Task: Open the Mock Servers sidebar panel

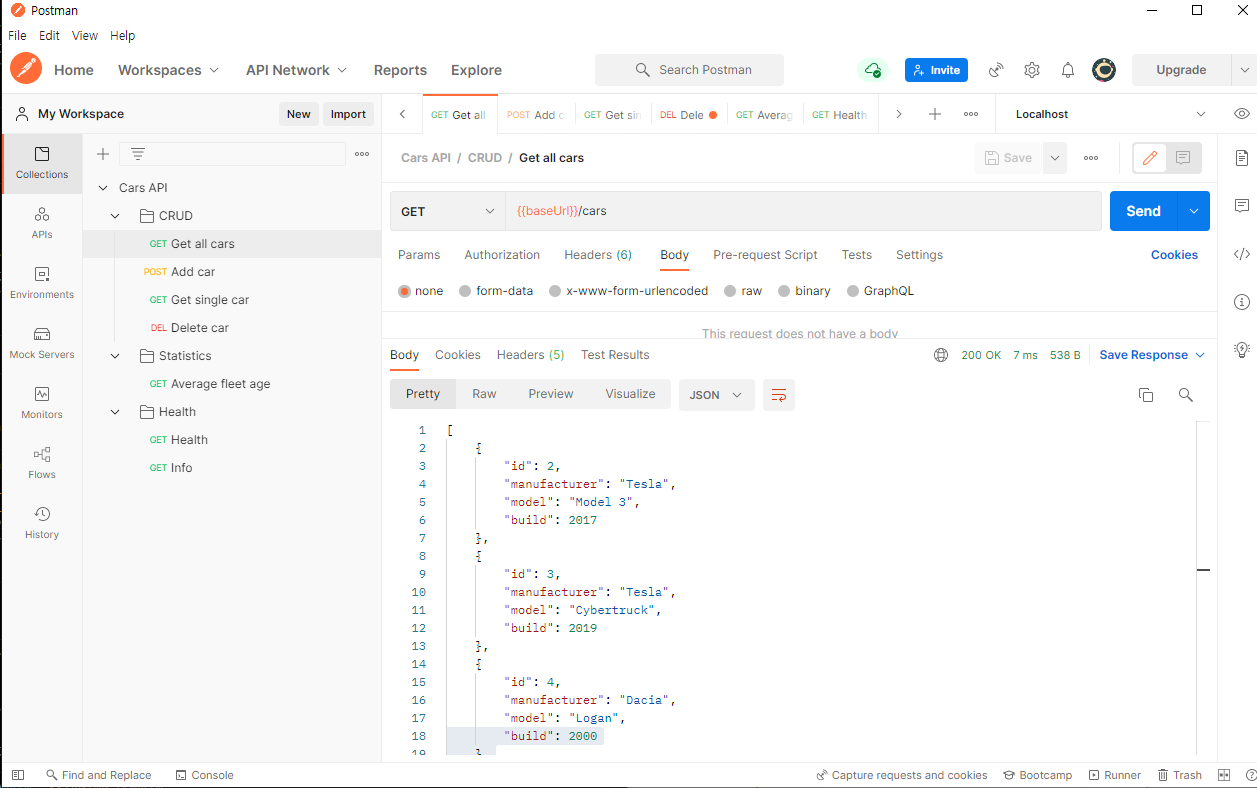Action: pyautogui.click(x=42, y=344)
